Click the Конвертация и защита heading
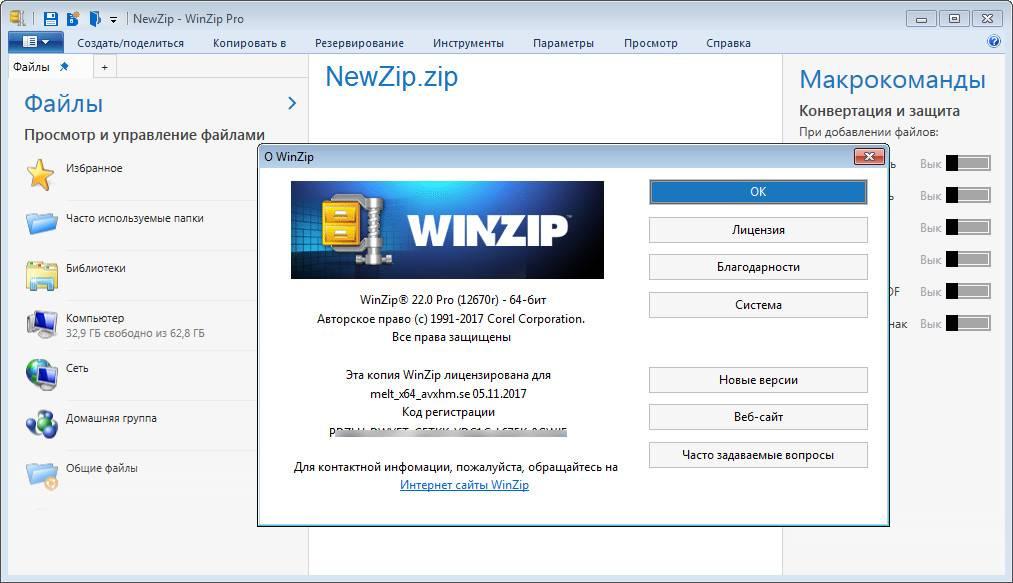Viewport: 1013px width, 583px height. point(879,111)
